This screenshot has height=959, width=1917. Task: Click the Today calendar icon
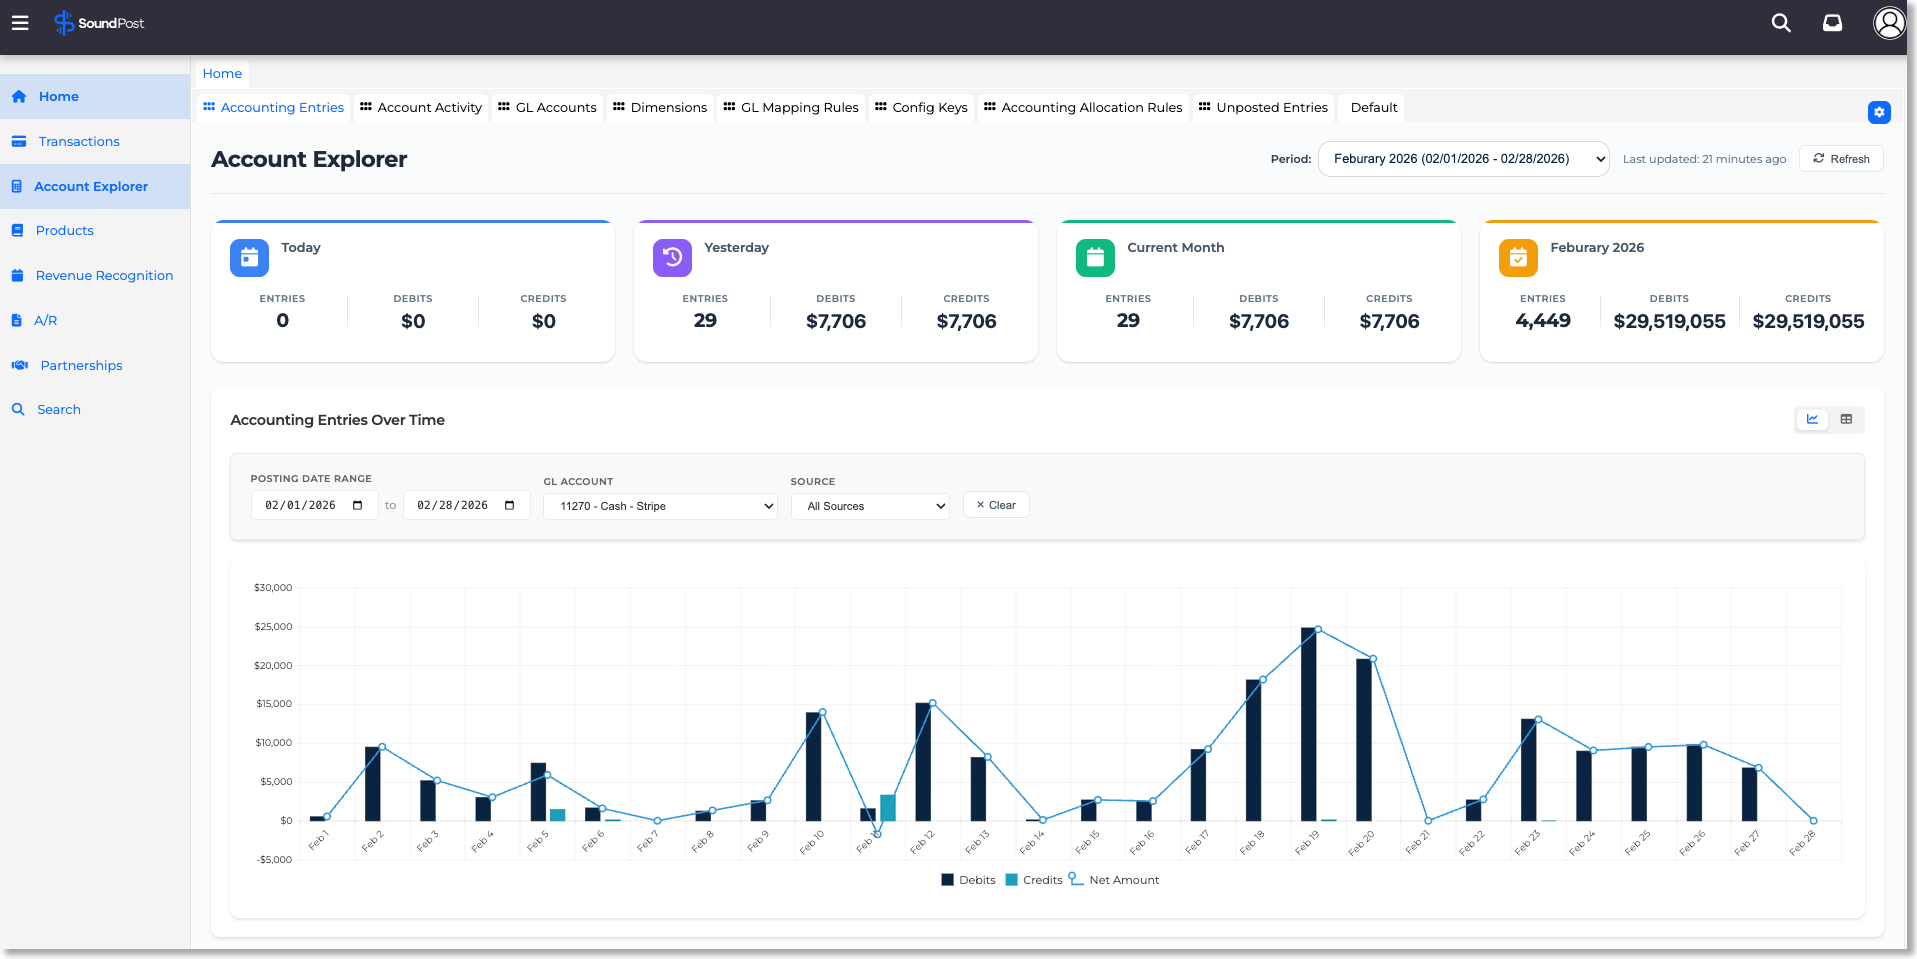[x=249, y=258]
